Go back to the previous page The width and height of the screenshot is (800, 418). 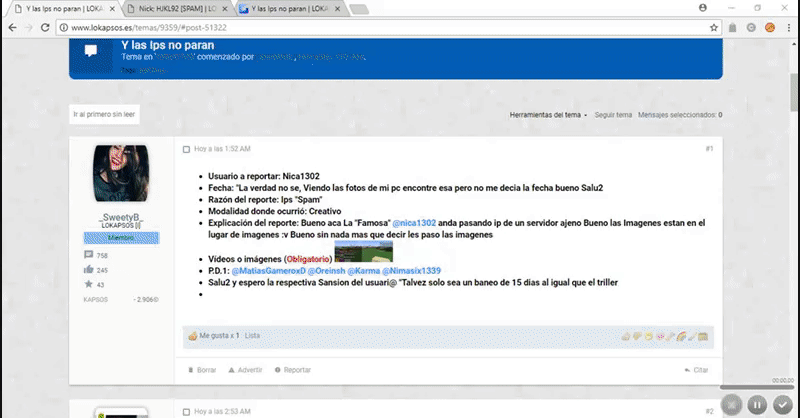tap(12, 28)
